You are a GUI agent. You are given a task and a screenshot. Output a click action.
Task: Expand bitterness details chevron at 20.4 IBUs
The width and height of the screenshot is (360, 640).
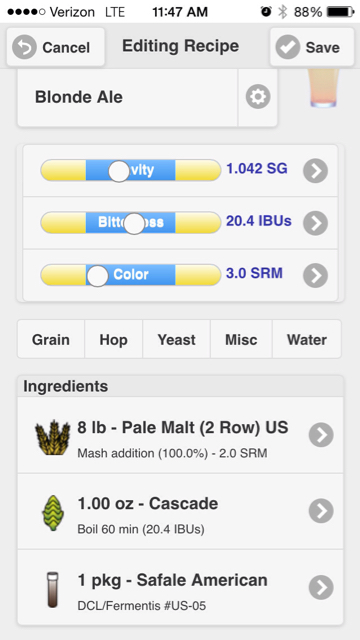316,223
